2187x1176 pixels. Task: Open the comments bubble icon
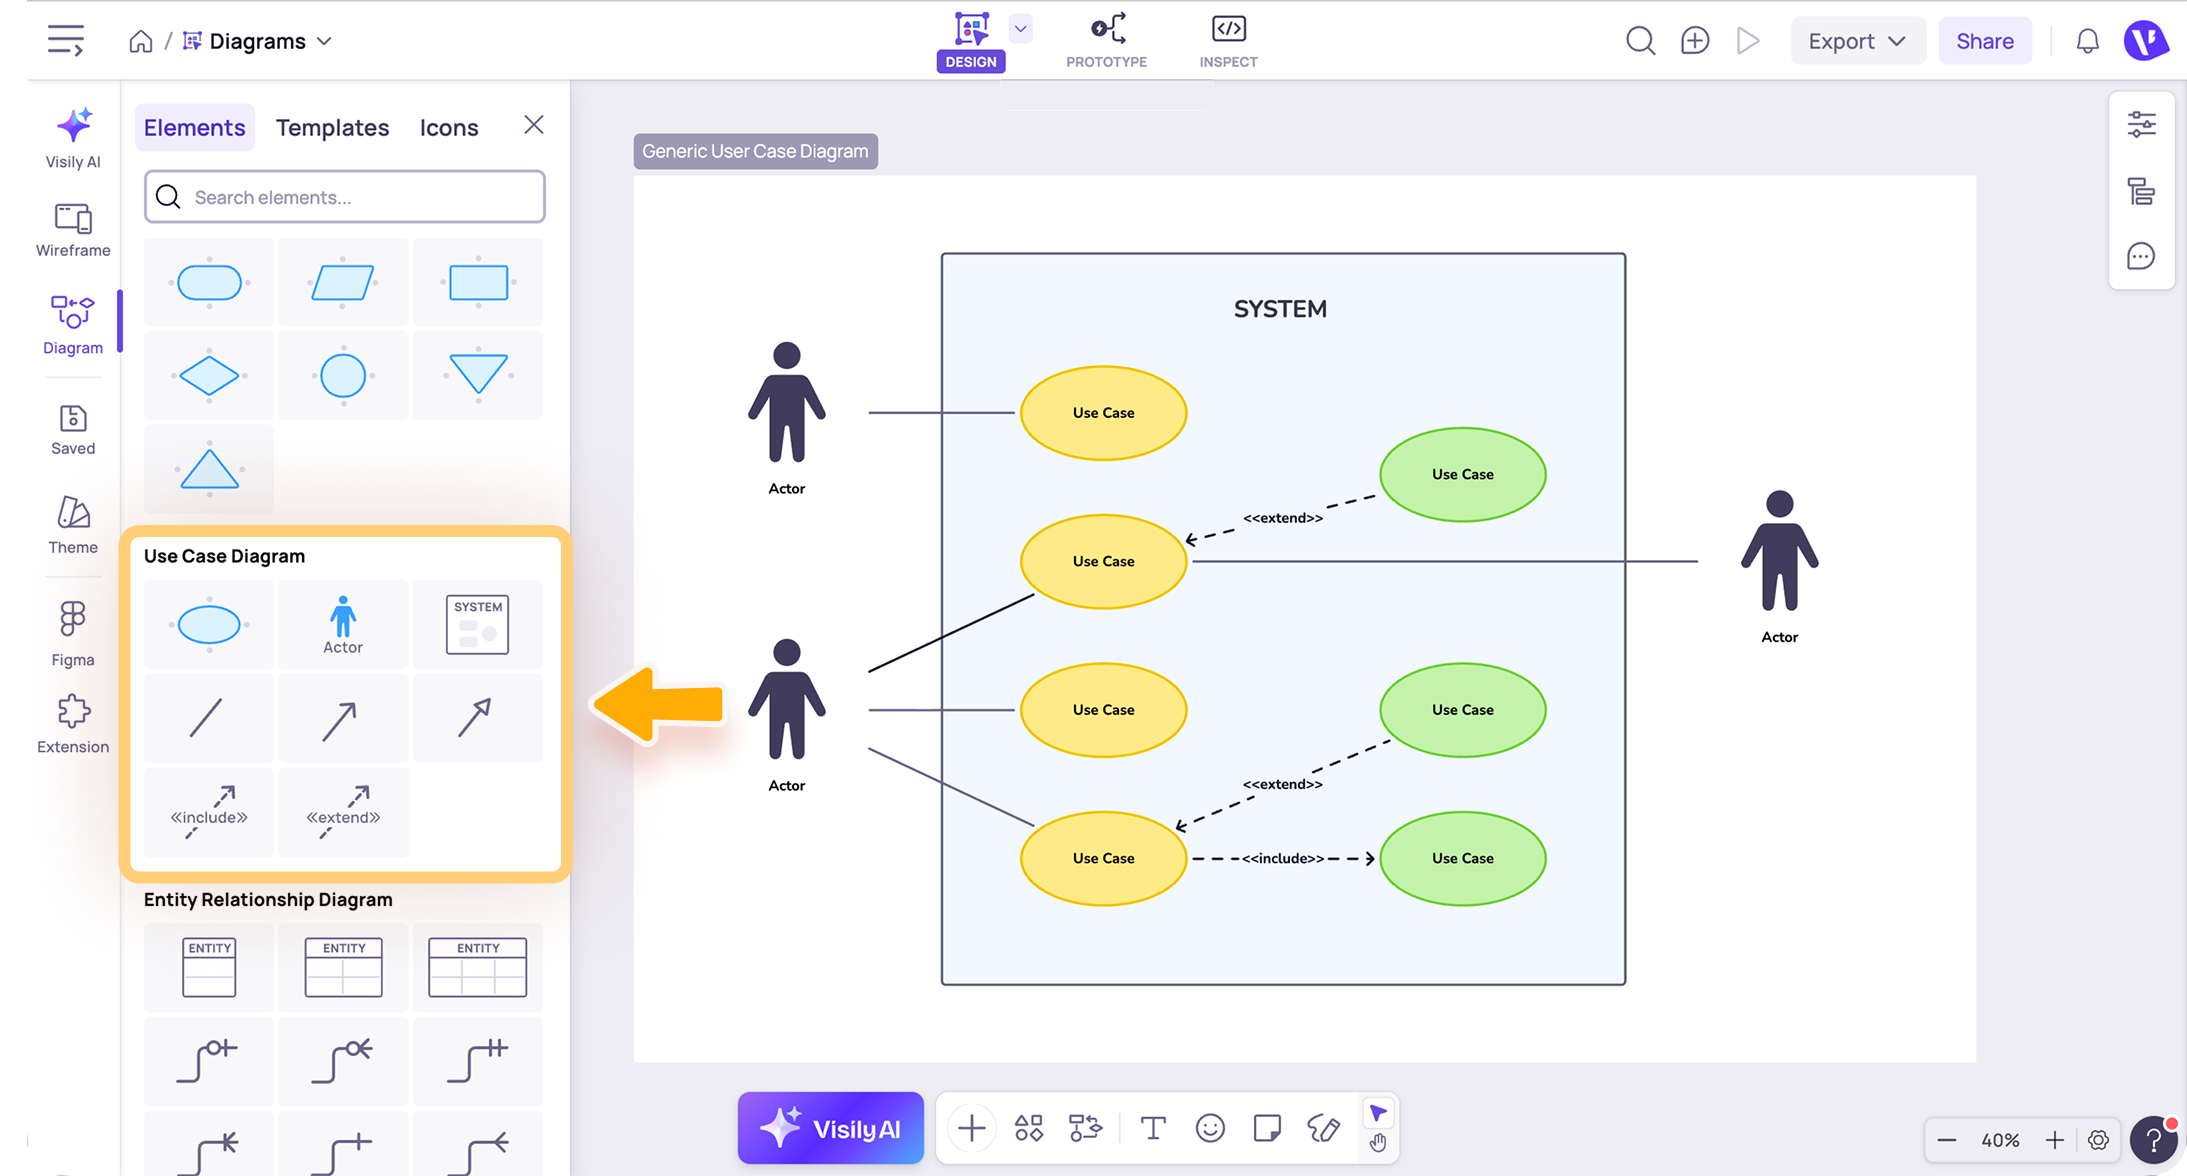2141,257
